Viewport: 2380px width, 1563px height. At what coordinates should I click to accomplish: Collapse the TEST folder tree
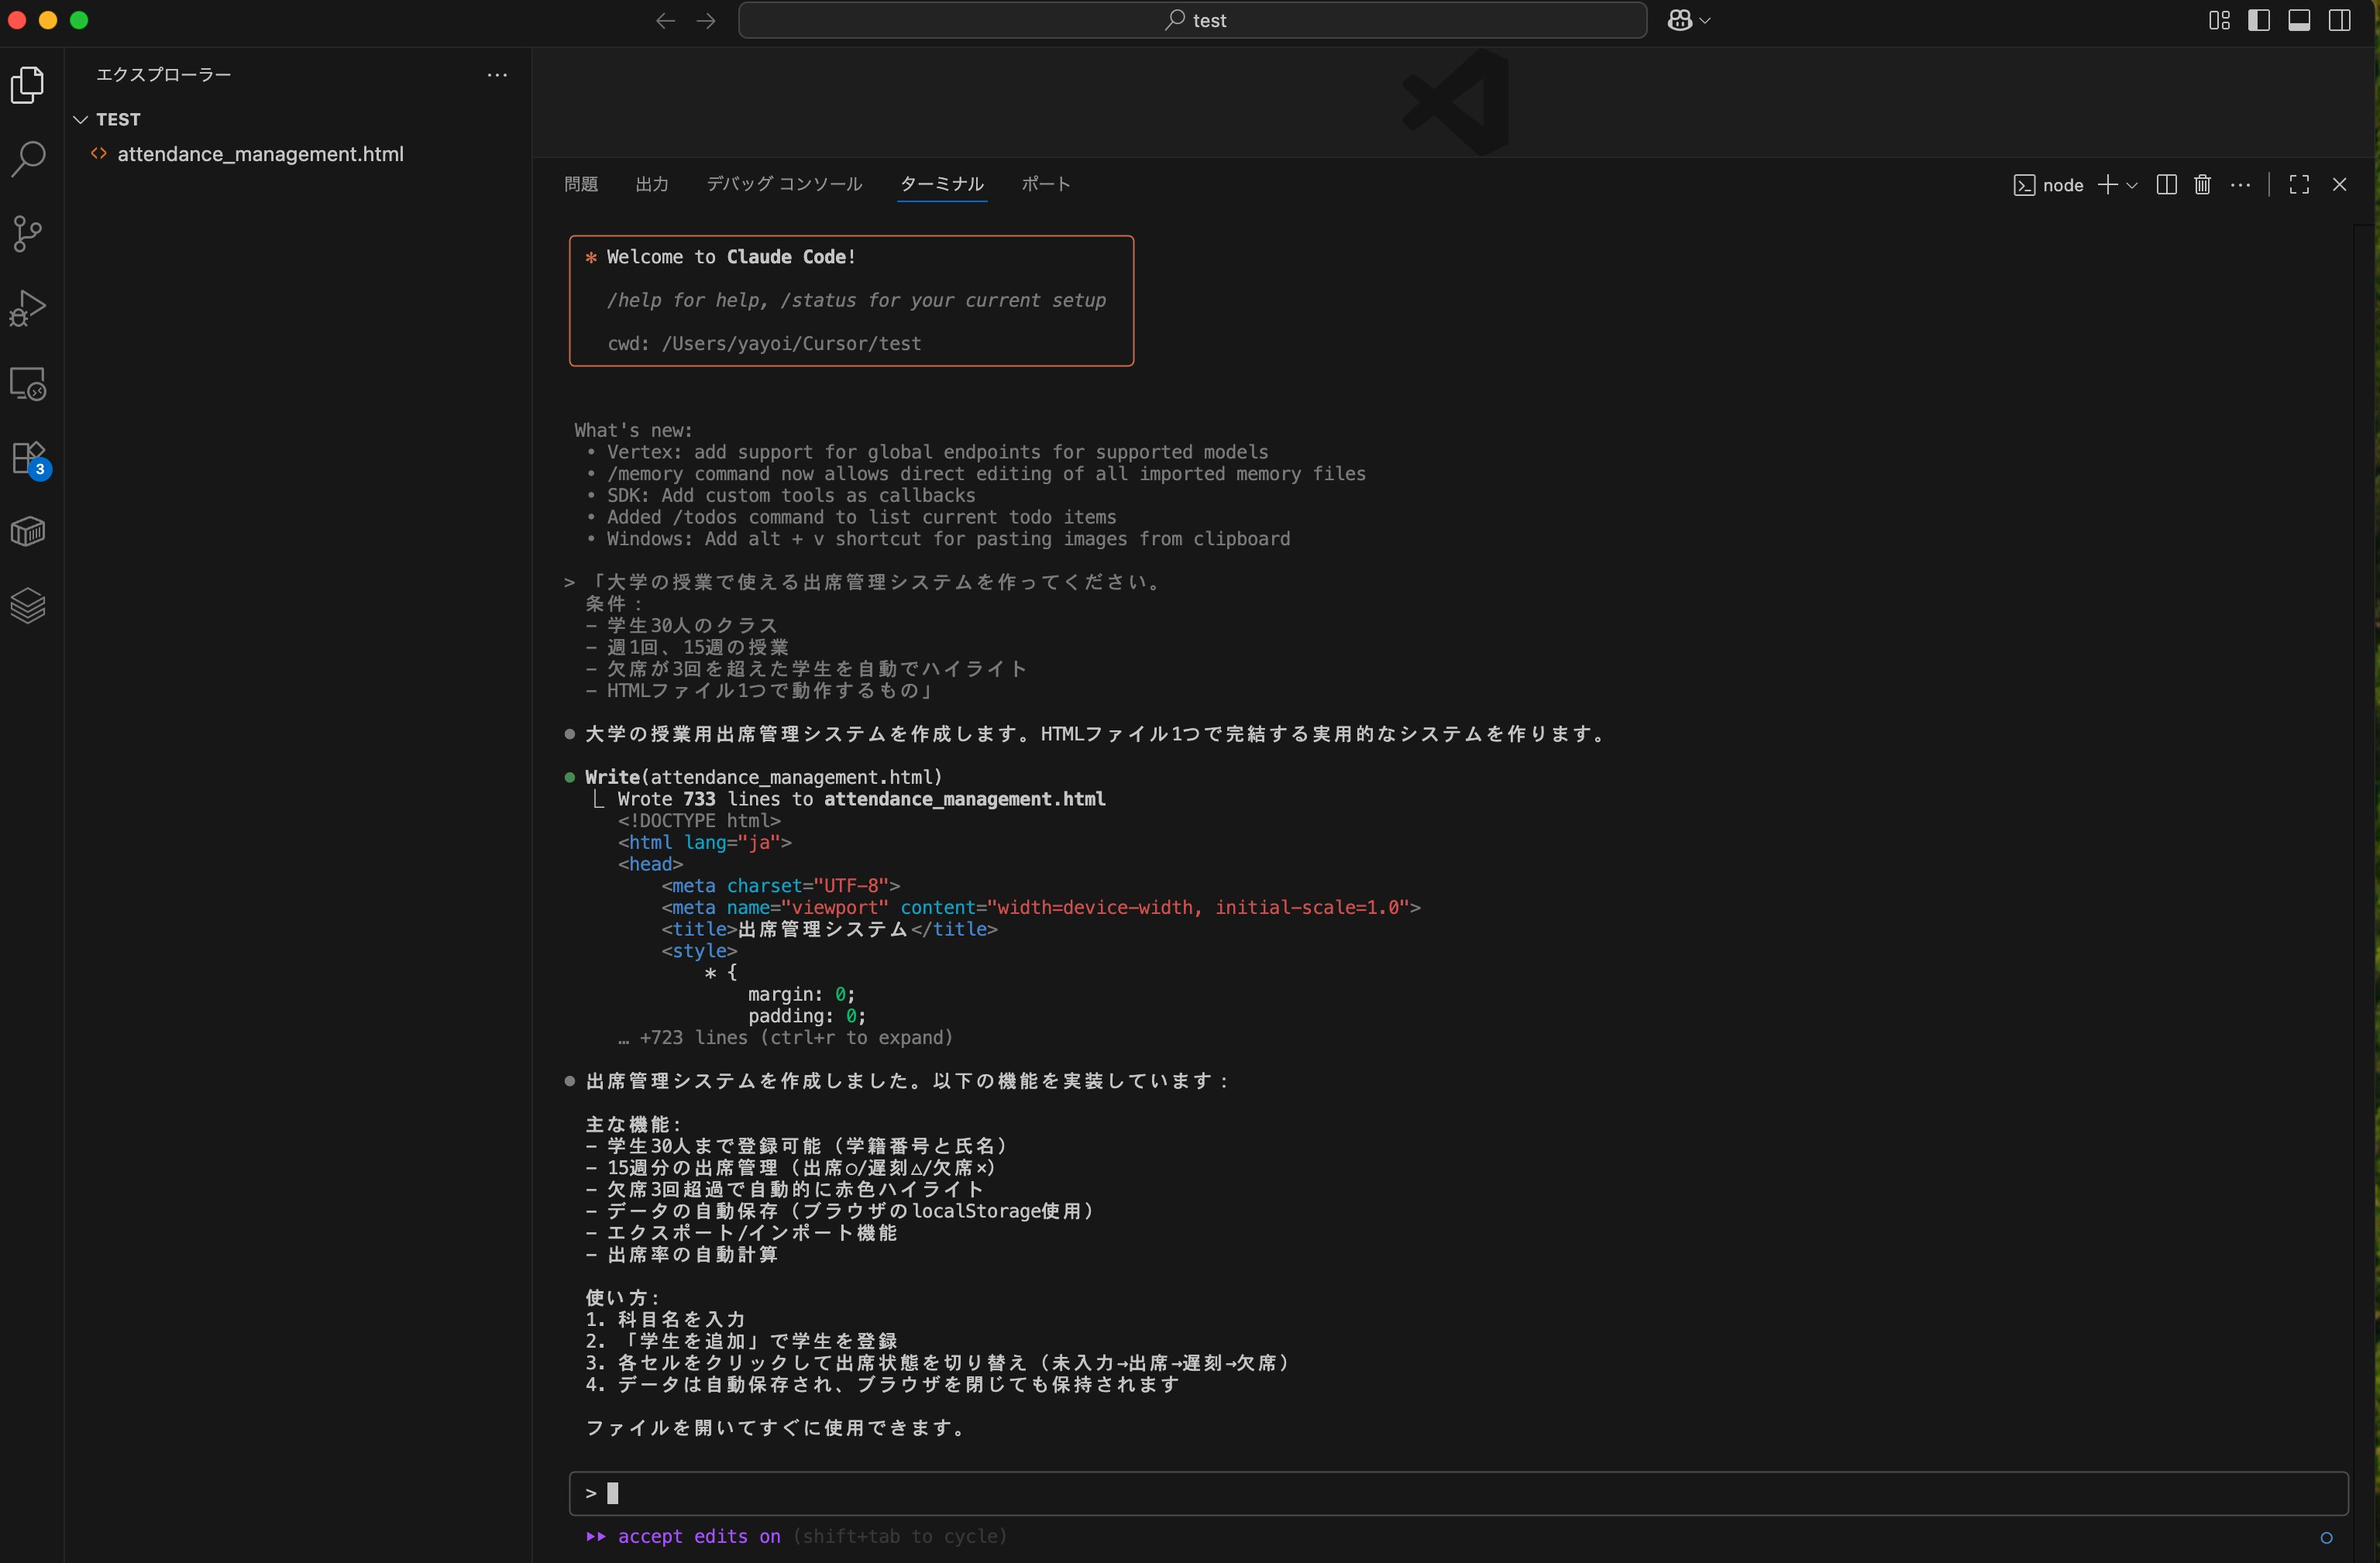tap(81, 120)
